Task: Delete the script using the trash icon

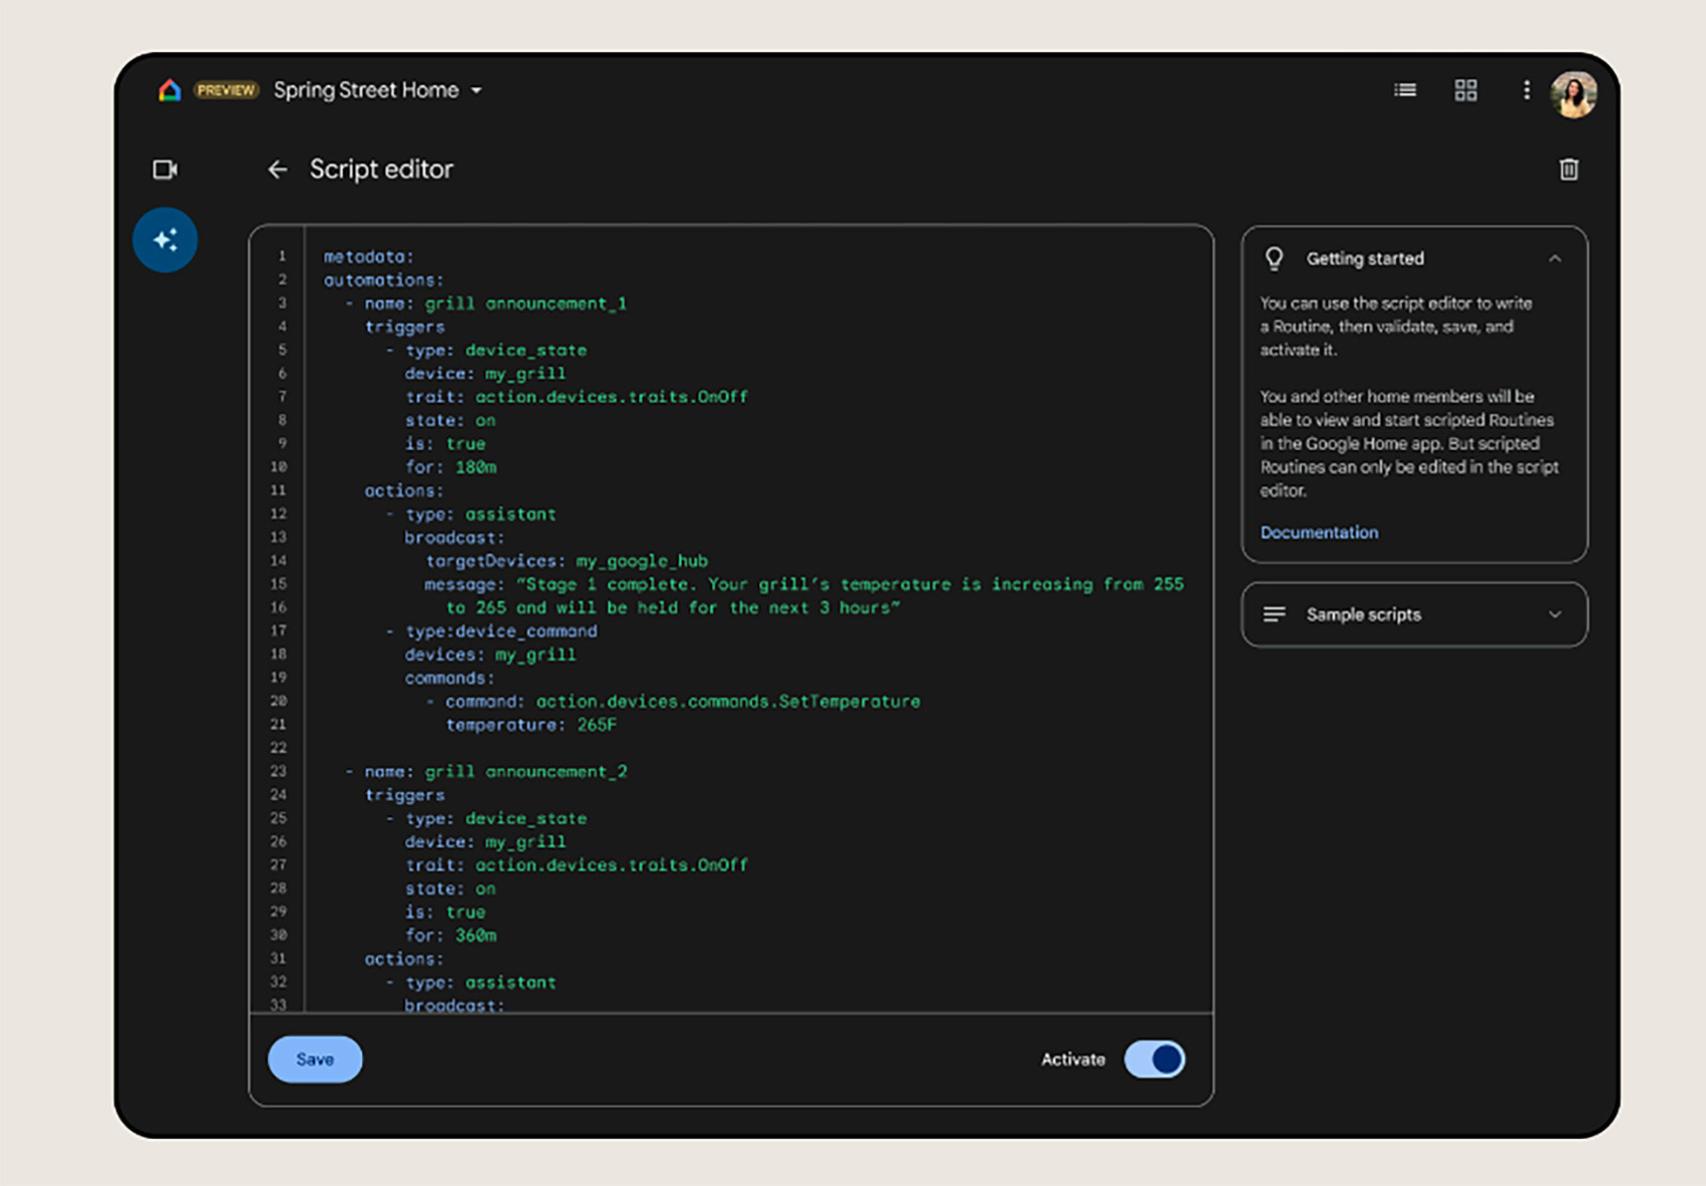Action: (x=1569, y=169)
